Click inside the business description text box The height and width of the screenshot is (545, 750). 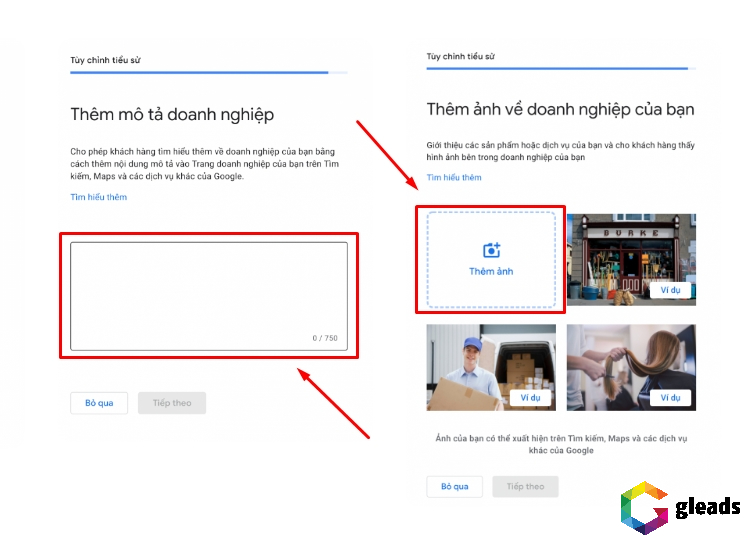coord(208,290)
